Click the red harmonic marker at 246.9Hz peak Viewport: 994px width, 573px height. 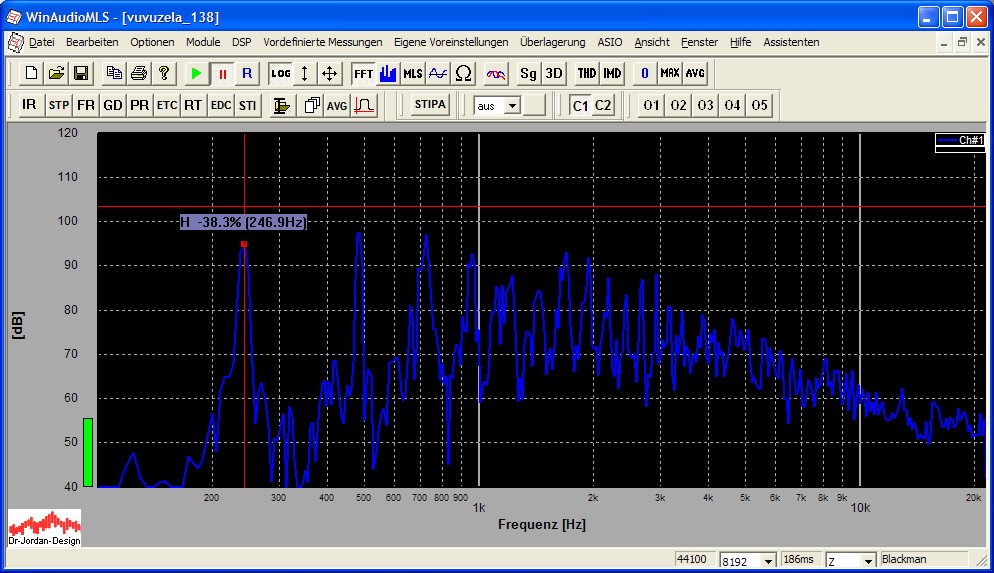coord(244,244)
